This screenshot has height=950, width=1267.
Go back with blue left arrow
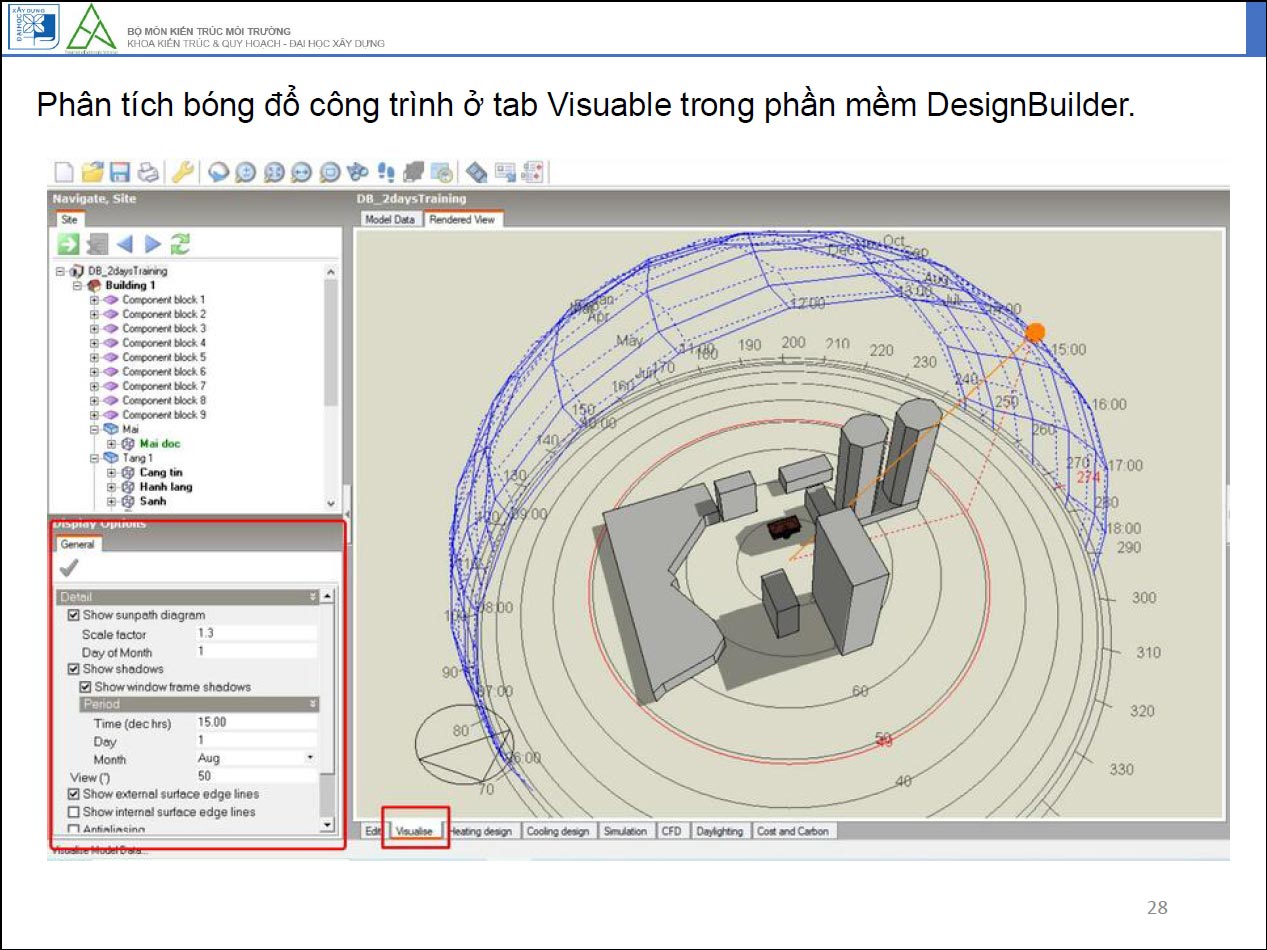tap(125, 243)
